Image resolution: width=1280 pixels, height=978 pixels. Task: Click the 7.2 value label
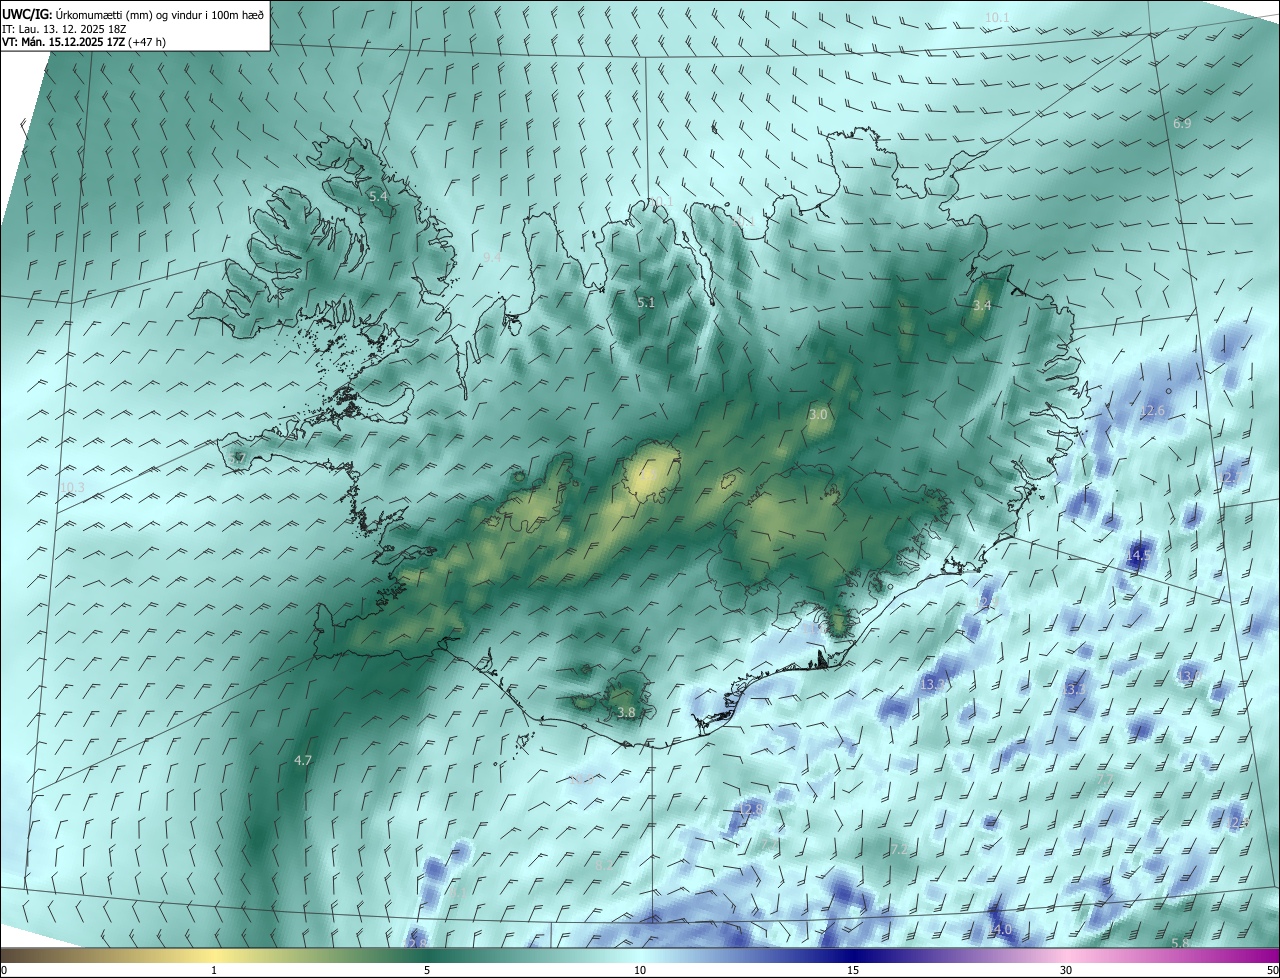point(899,849)
